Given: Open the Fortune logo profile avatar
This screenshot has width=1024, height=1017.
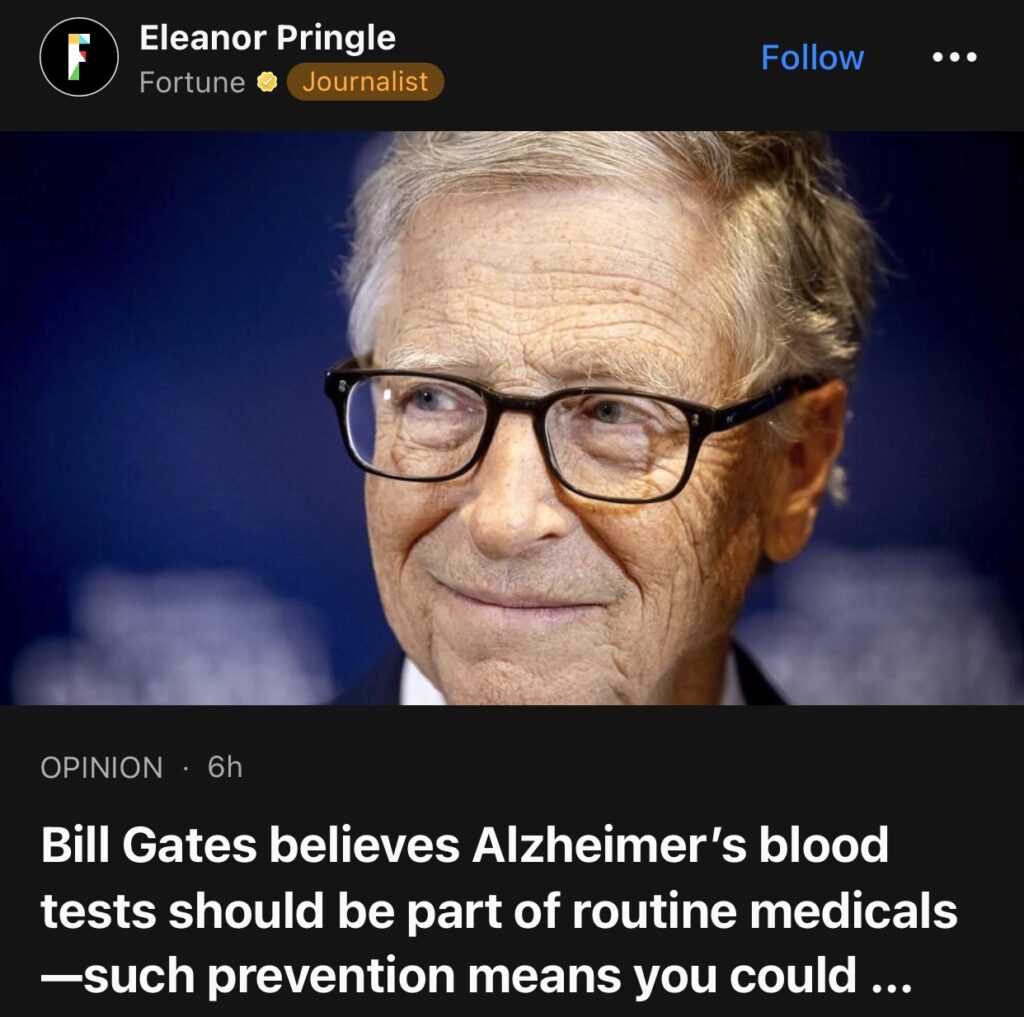Looking at the screenshot, I should (x=79, y=57).
